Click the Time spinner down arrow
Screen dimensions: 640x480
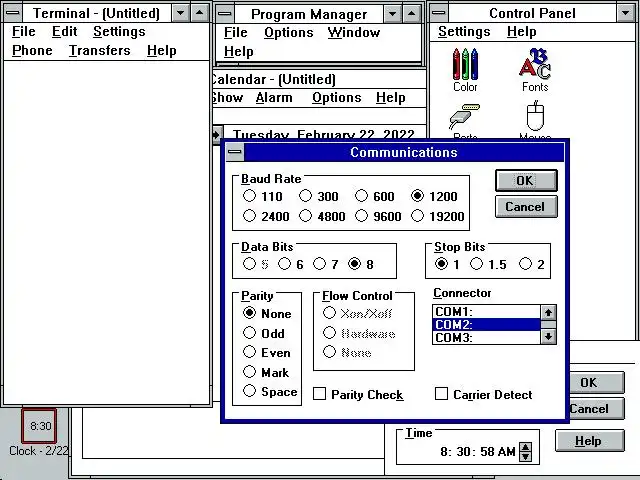coord(525,457)
